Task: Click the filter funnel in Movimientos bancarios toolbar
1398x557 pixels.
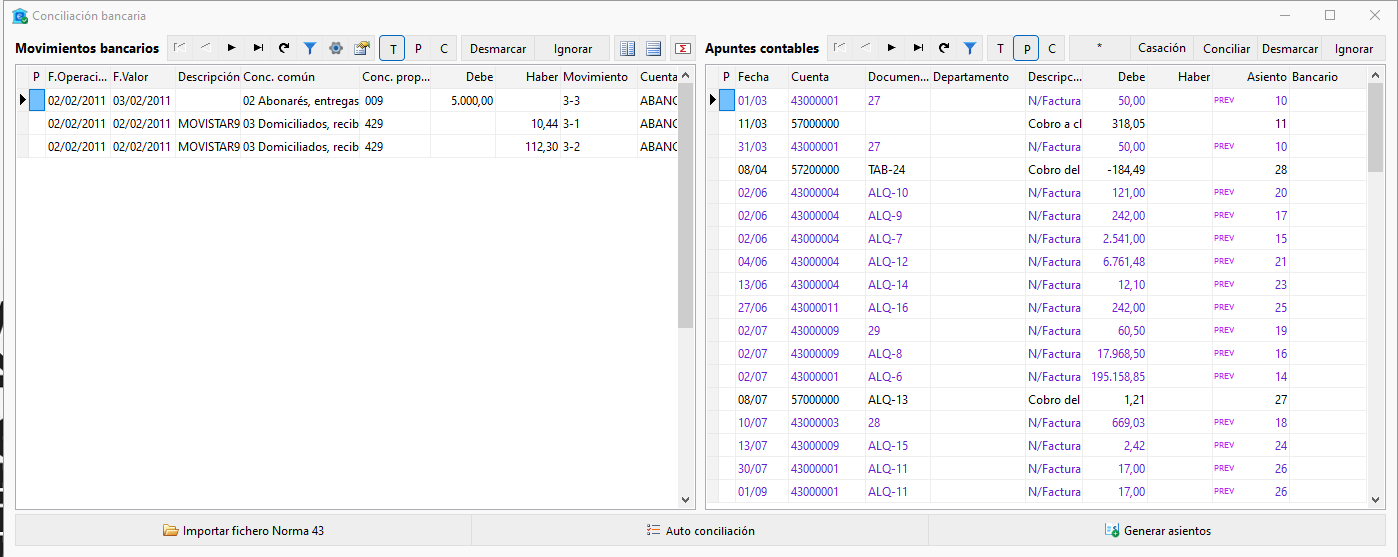Action: pyautogui.click(x=310, y=48)
